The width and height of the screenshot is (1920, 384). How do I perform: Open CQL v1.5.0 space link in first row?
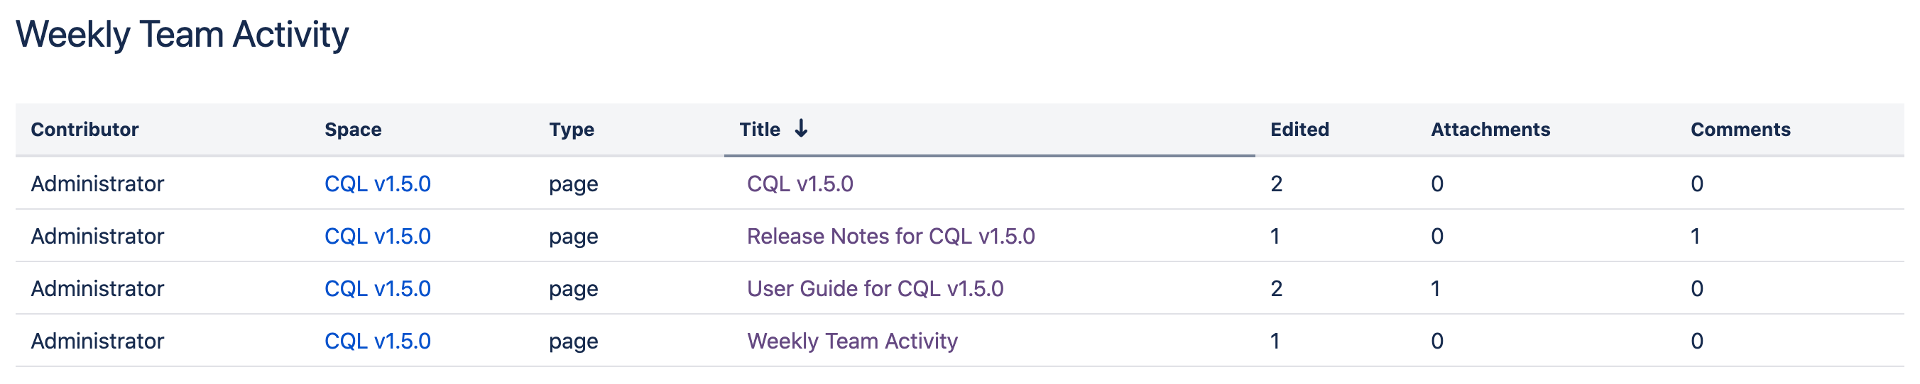pyautogui.click(x=378, y=184)
